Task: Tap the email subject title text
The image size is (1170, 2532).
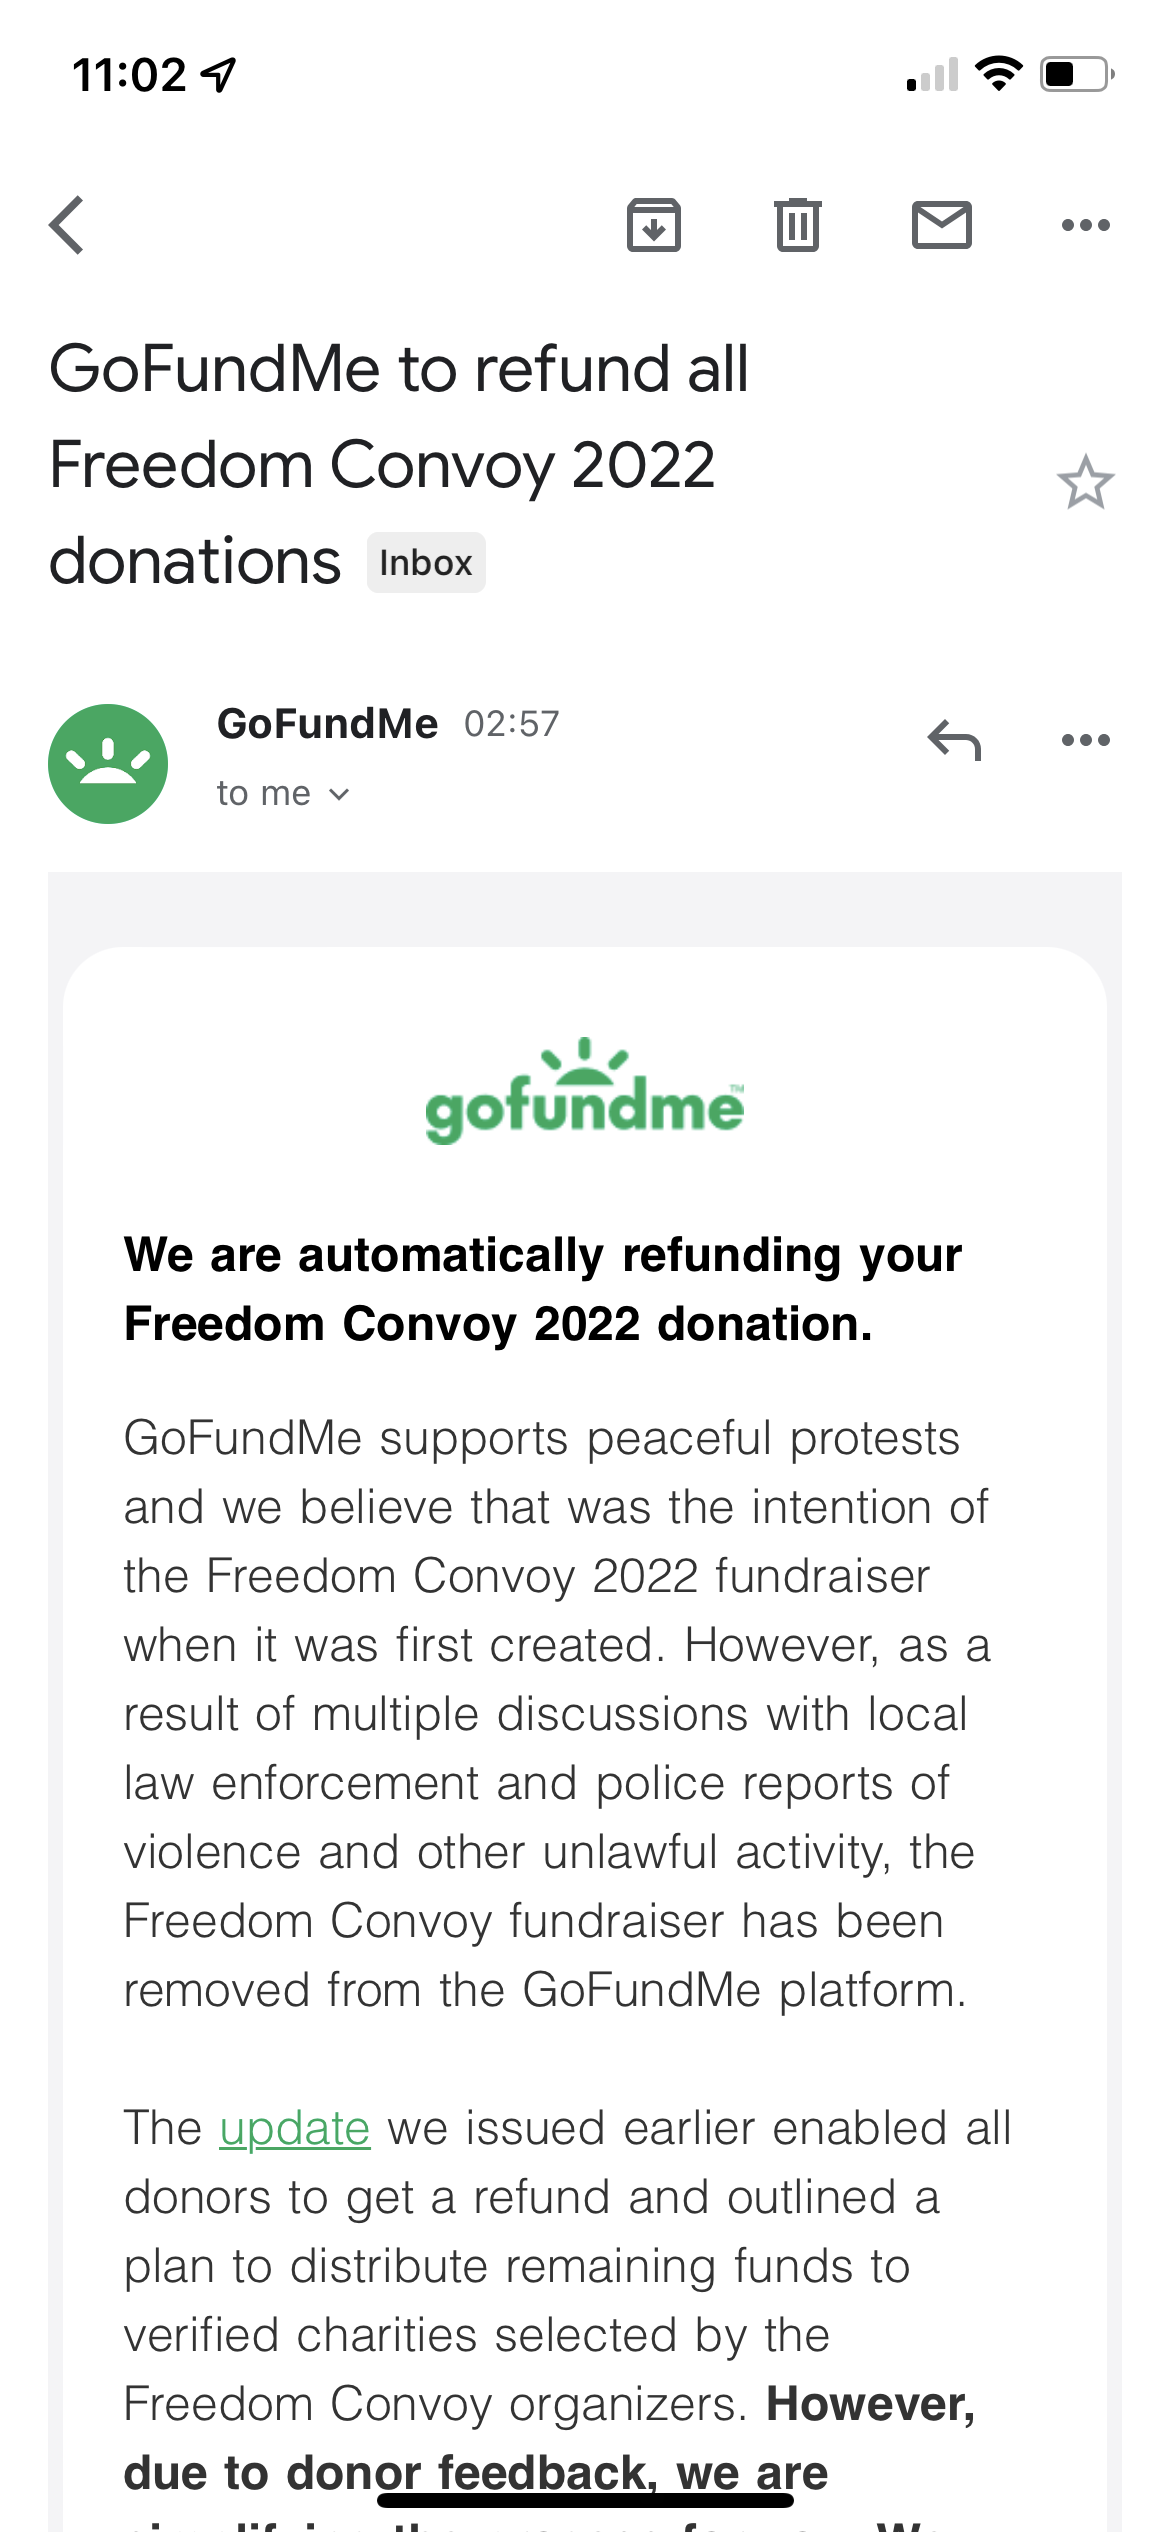Action: (x=398, y=465)
